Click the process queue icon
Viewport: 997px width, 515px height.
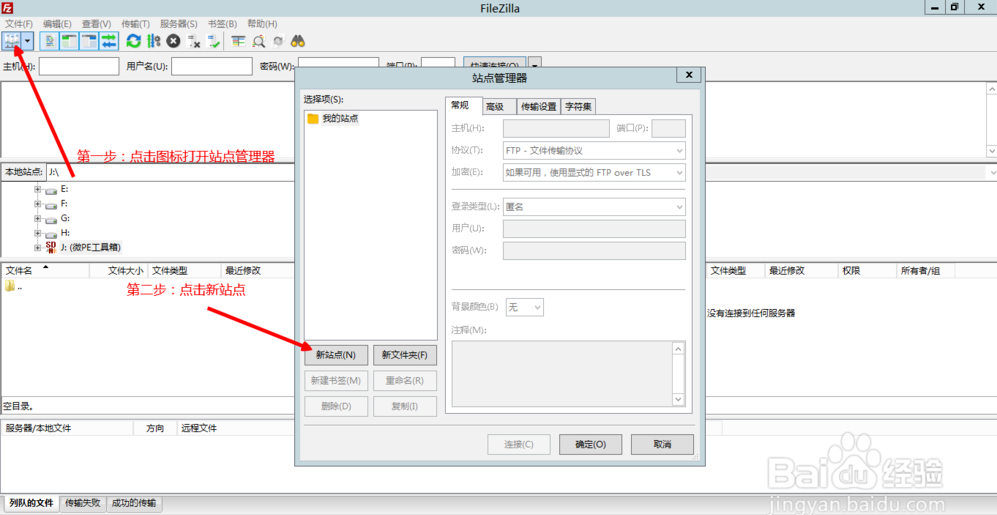(x=153, y=41)
